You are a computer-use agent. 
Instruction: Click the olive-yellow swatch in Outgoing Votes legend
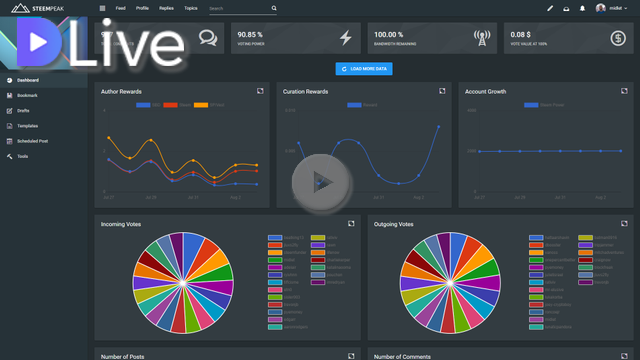tap(585, 238)
